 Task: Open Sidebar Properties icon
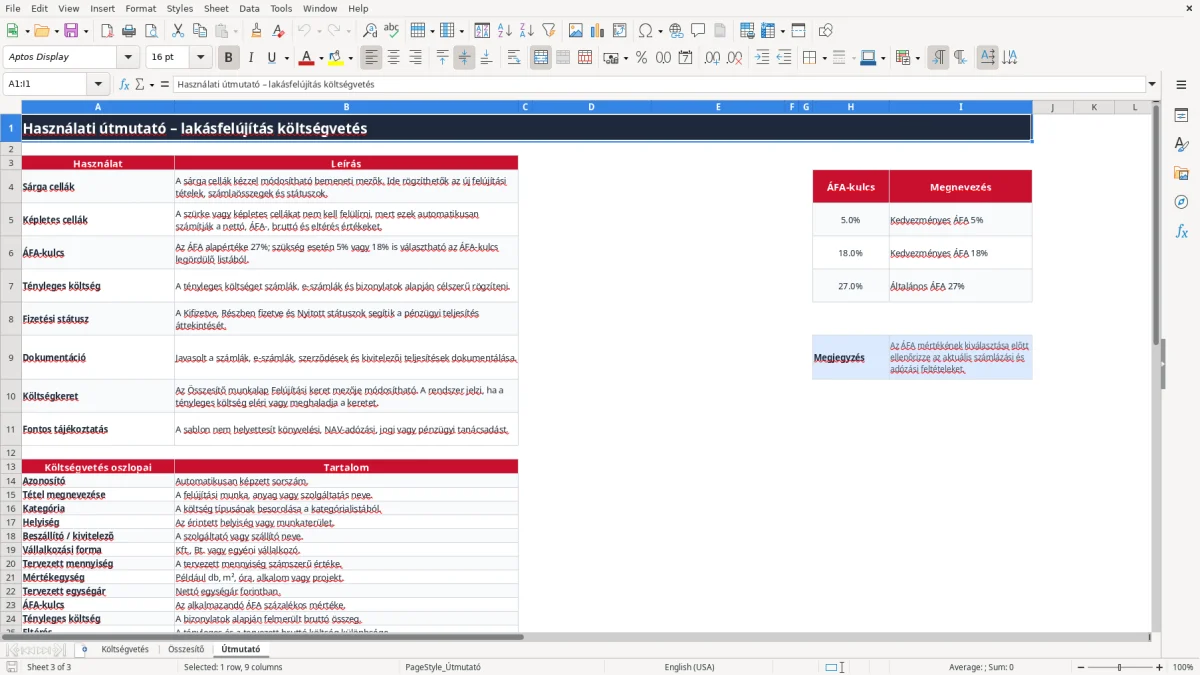(x=1181, y=115)
